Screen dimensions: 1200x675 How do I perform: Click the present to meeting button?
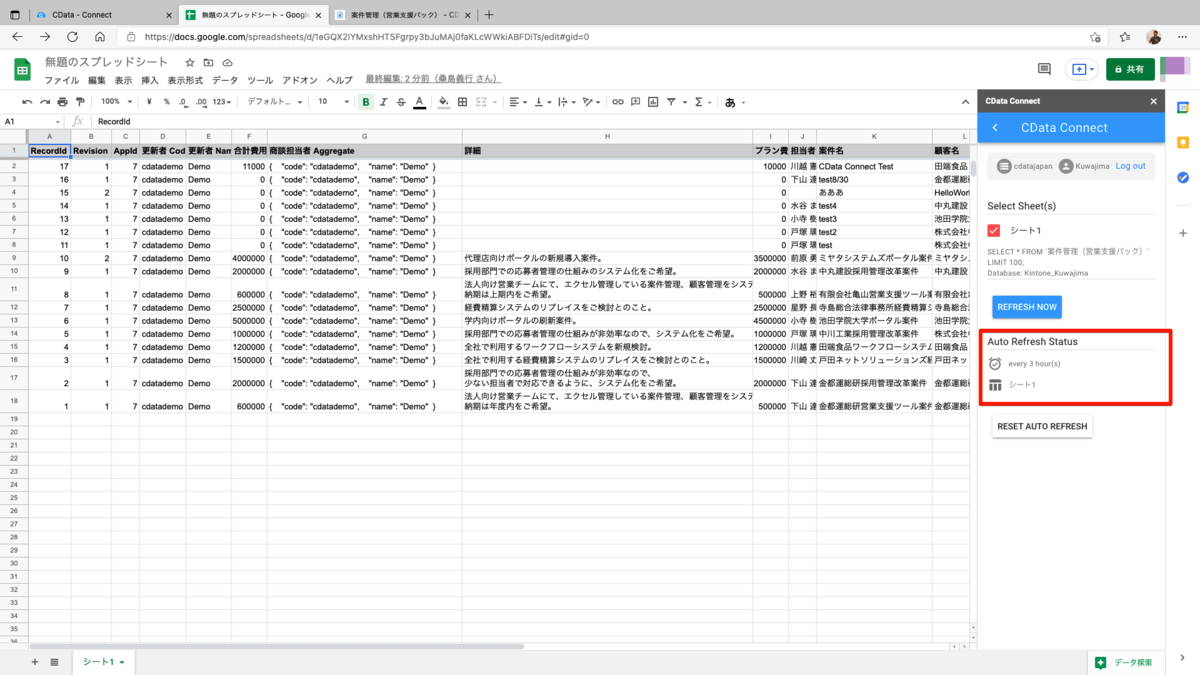click(x=1082, y=69)
